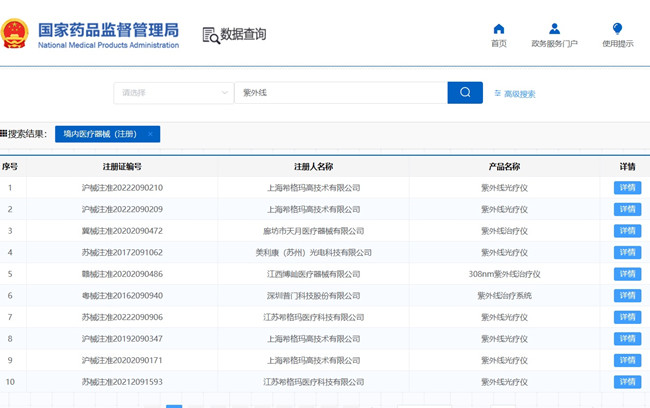Click the 使用提示 lightbulb icon
The height and width of the screenshot is (408, 650).
tap(617, 29)
